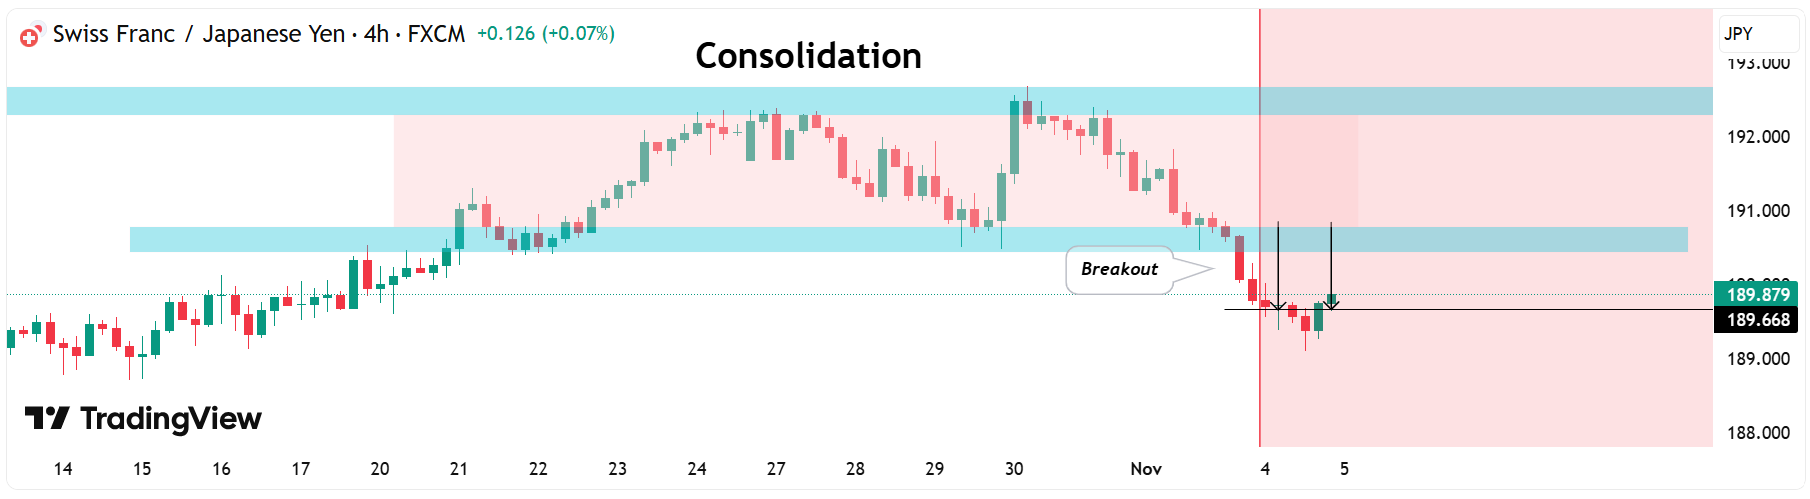This screenshot has height=499, width=1810.
Task: Click the Nov date on time axis
Action: pyautogui.click(x=1146, y=469)
